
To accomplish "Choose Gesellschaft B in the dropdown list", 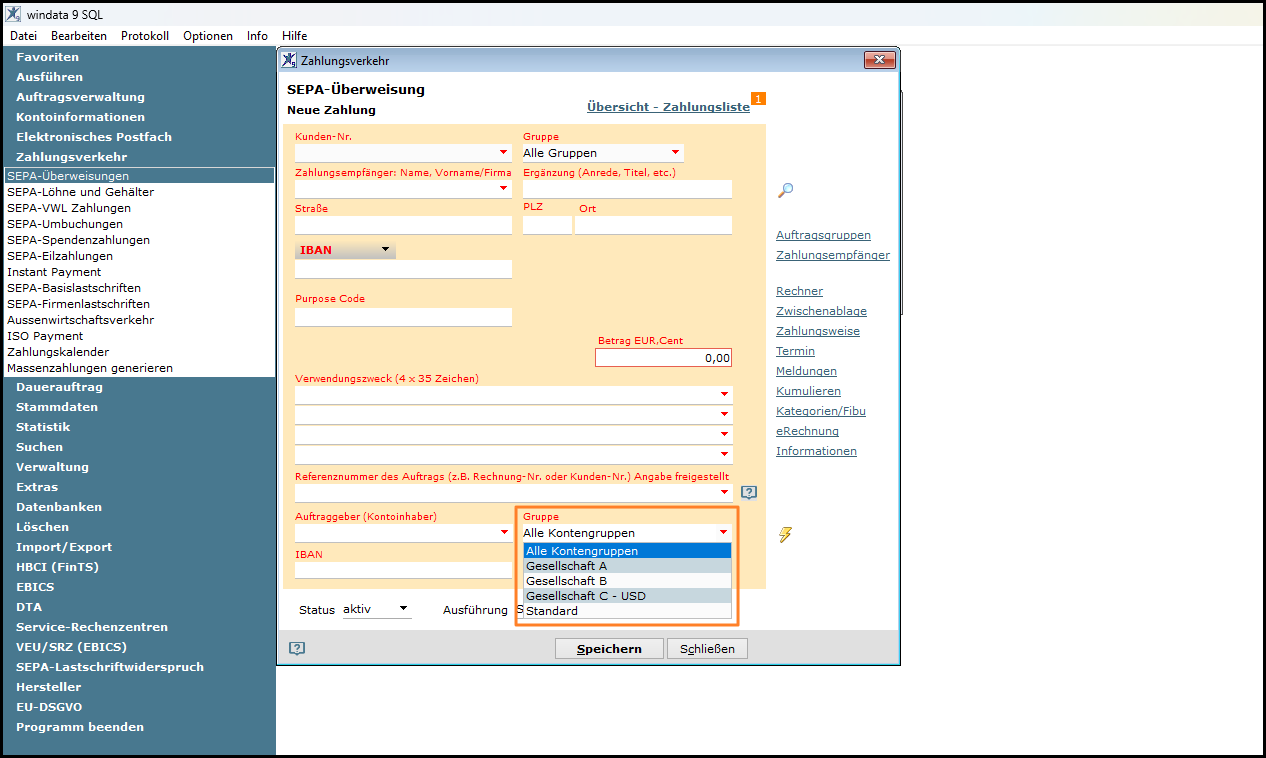I will point(628,581).
